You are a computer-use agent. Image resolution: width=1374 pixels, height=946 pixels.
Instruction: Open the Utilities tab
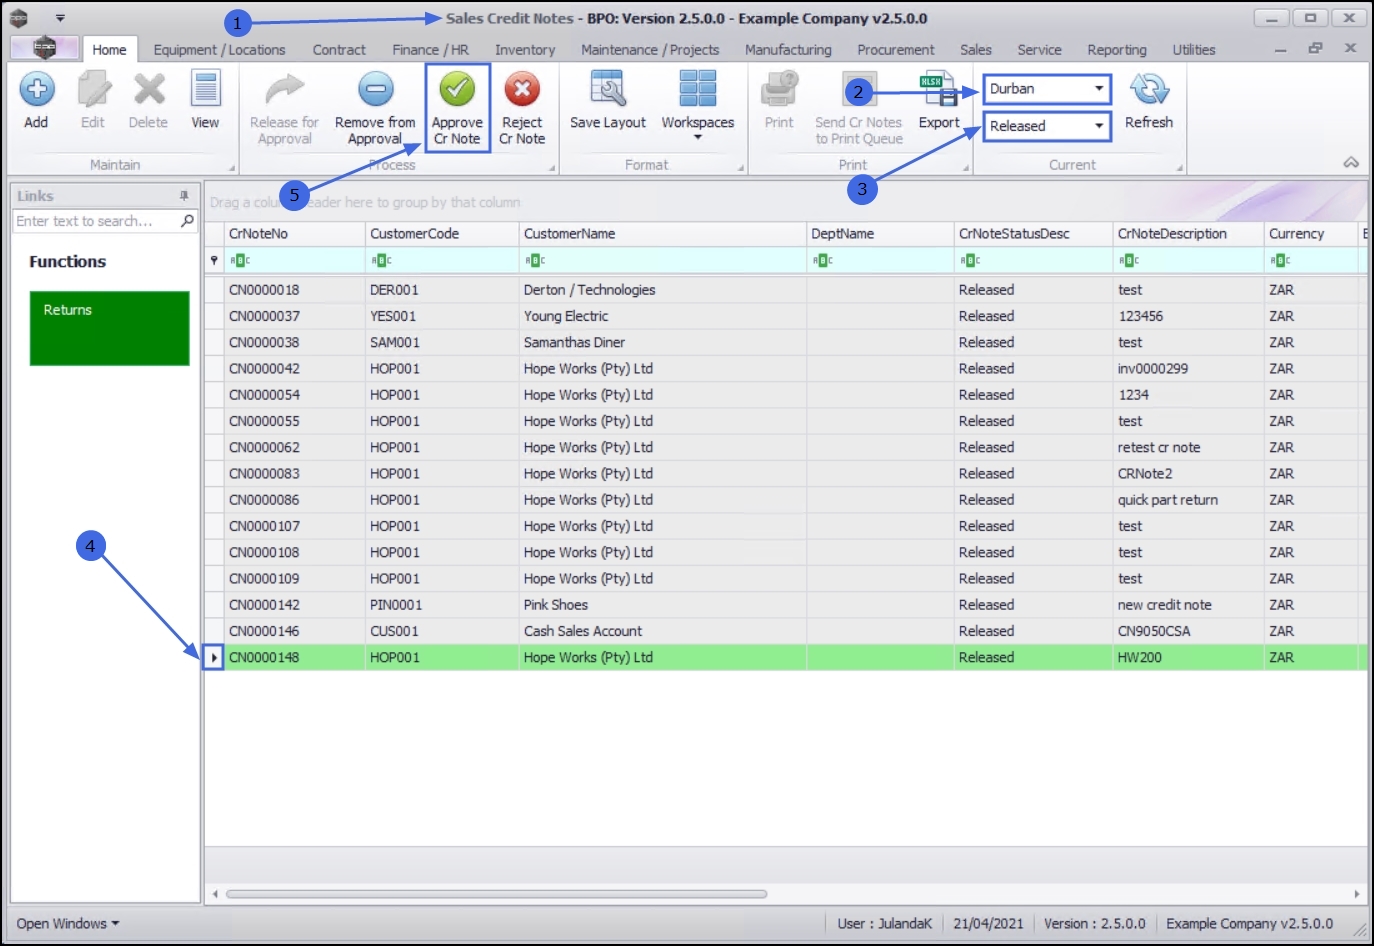pos(1194,50)
